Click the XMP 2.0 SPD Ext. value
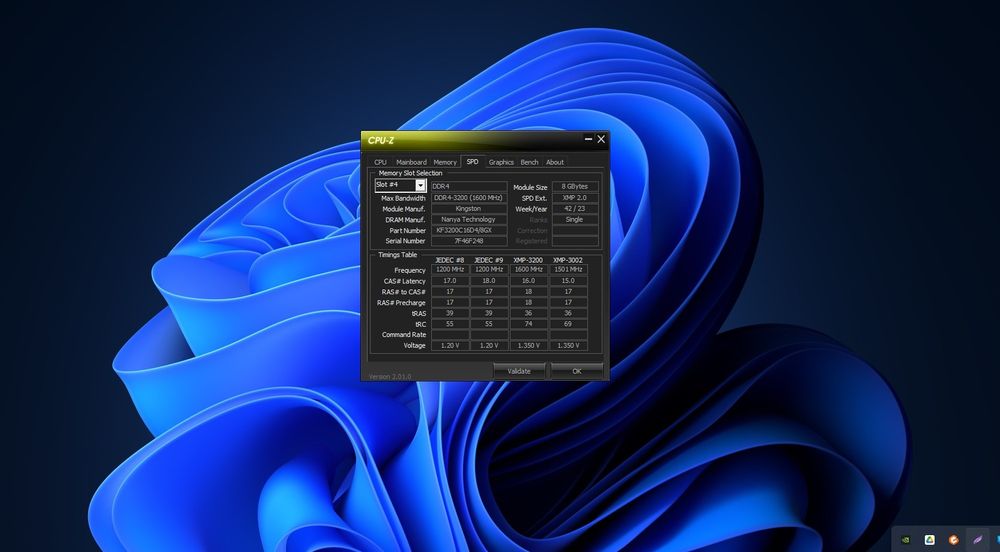The image size is (1000, 552). [x=575, y=198]
